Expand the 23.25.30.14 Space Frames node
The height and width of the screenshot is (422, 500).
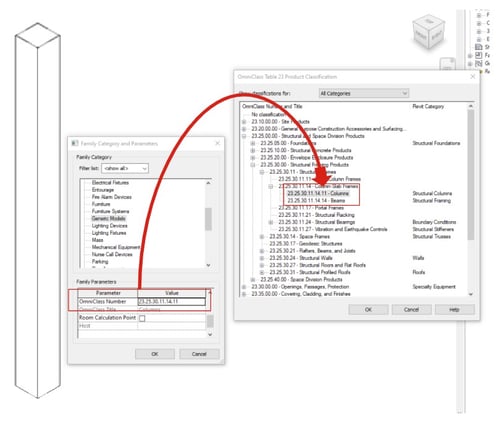pyautogui.click(x=262, y=236)
